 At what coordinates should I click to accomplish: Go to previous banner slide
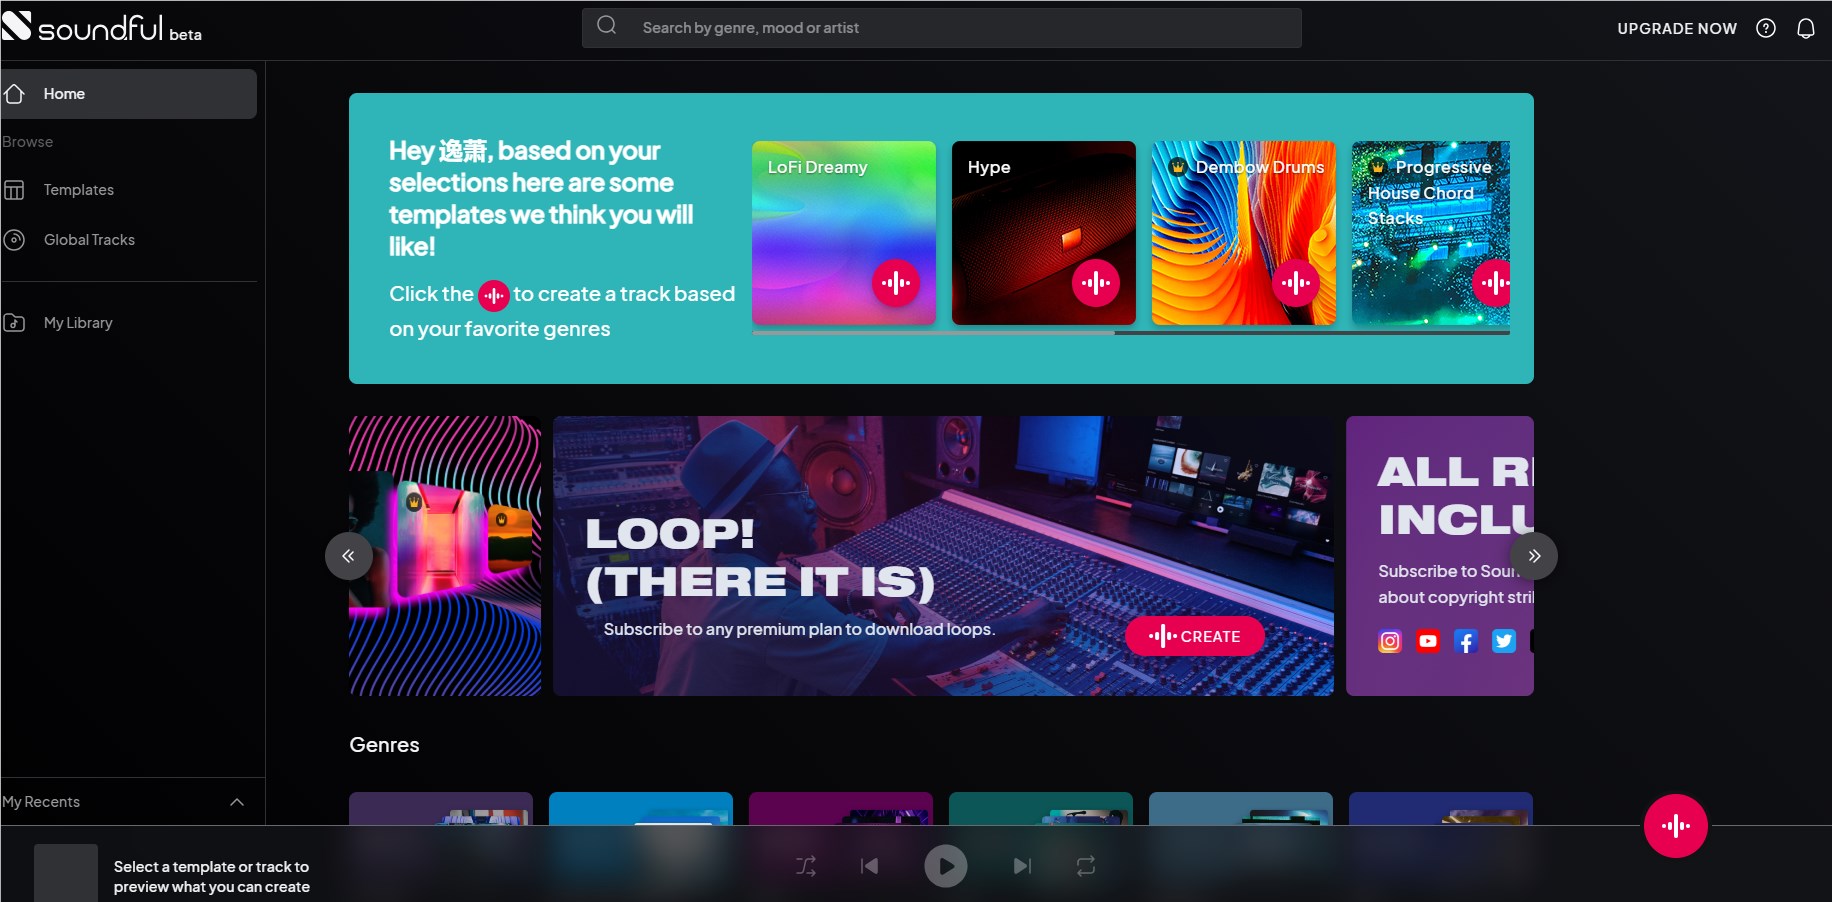(x=348, y=556)
